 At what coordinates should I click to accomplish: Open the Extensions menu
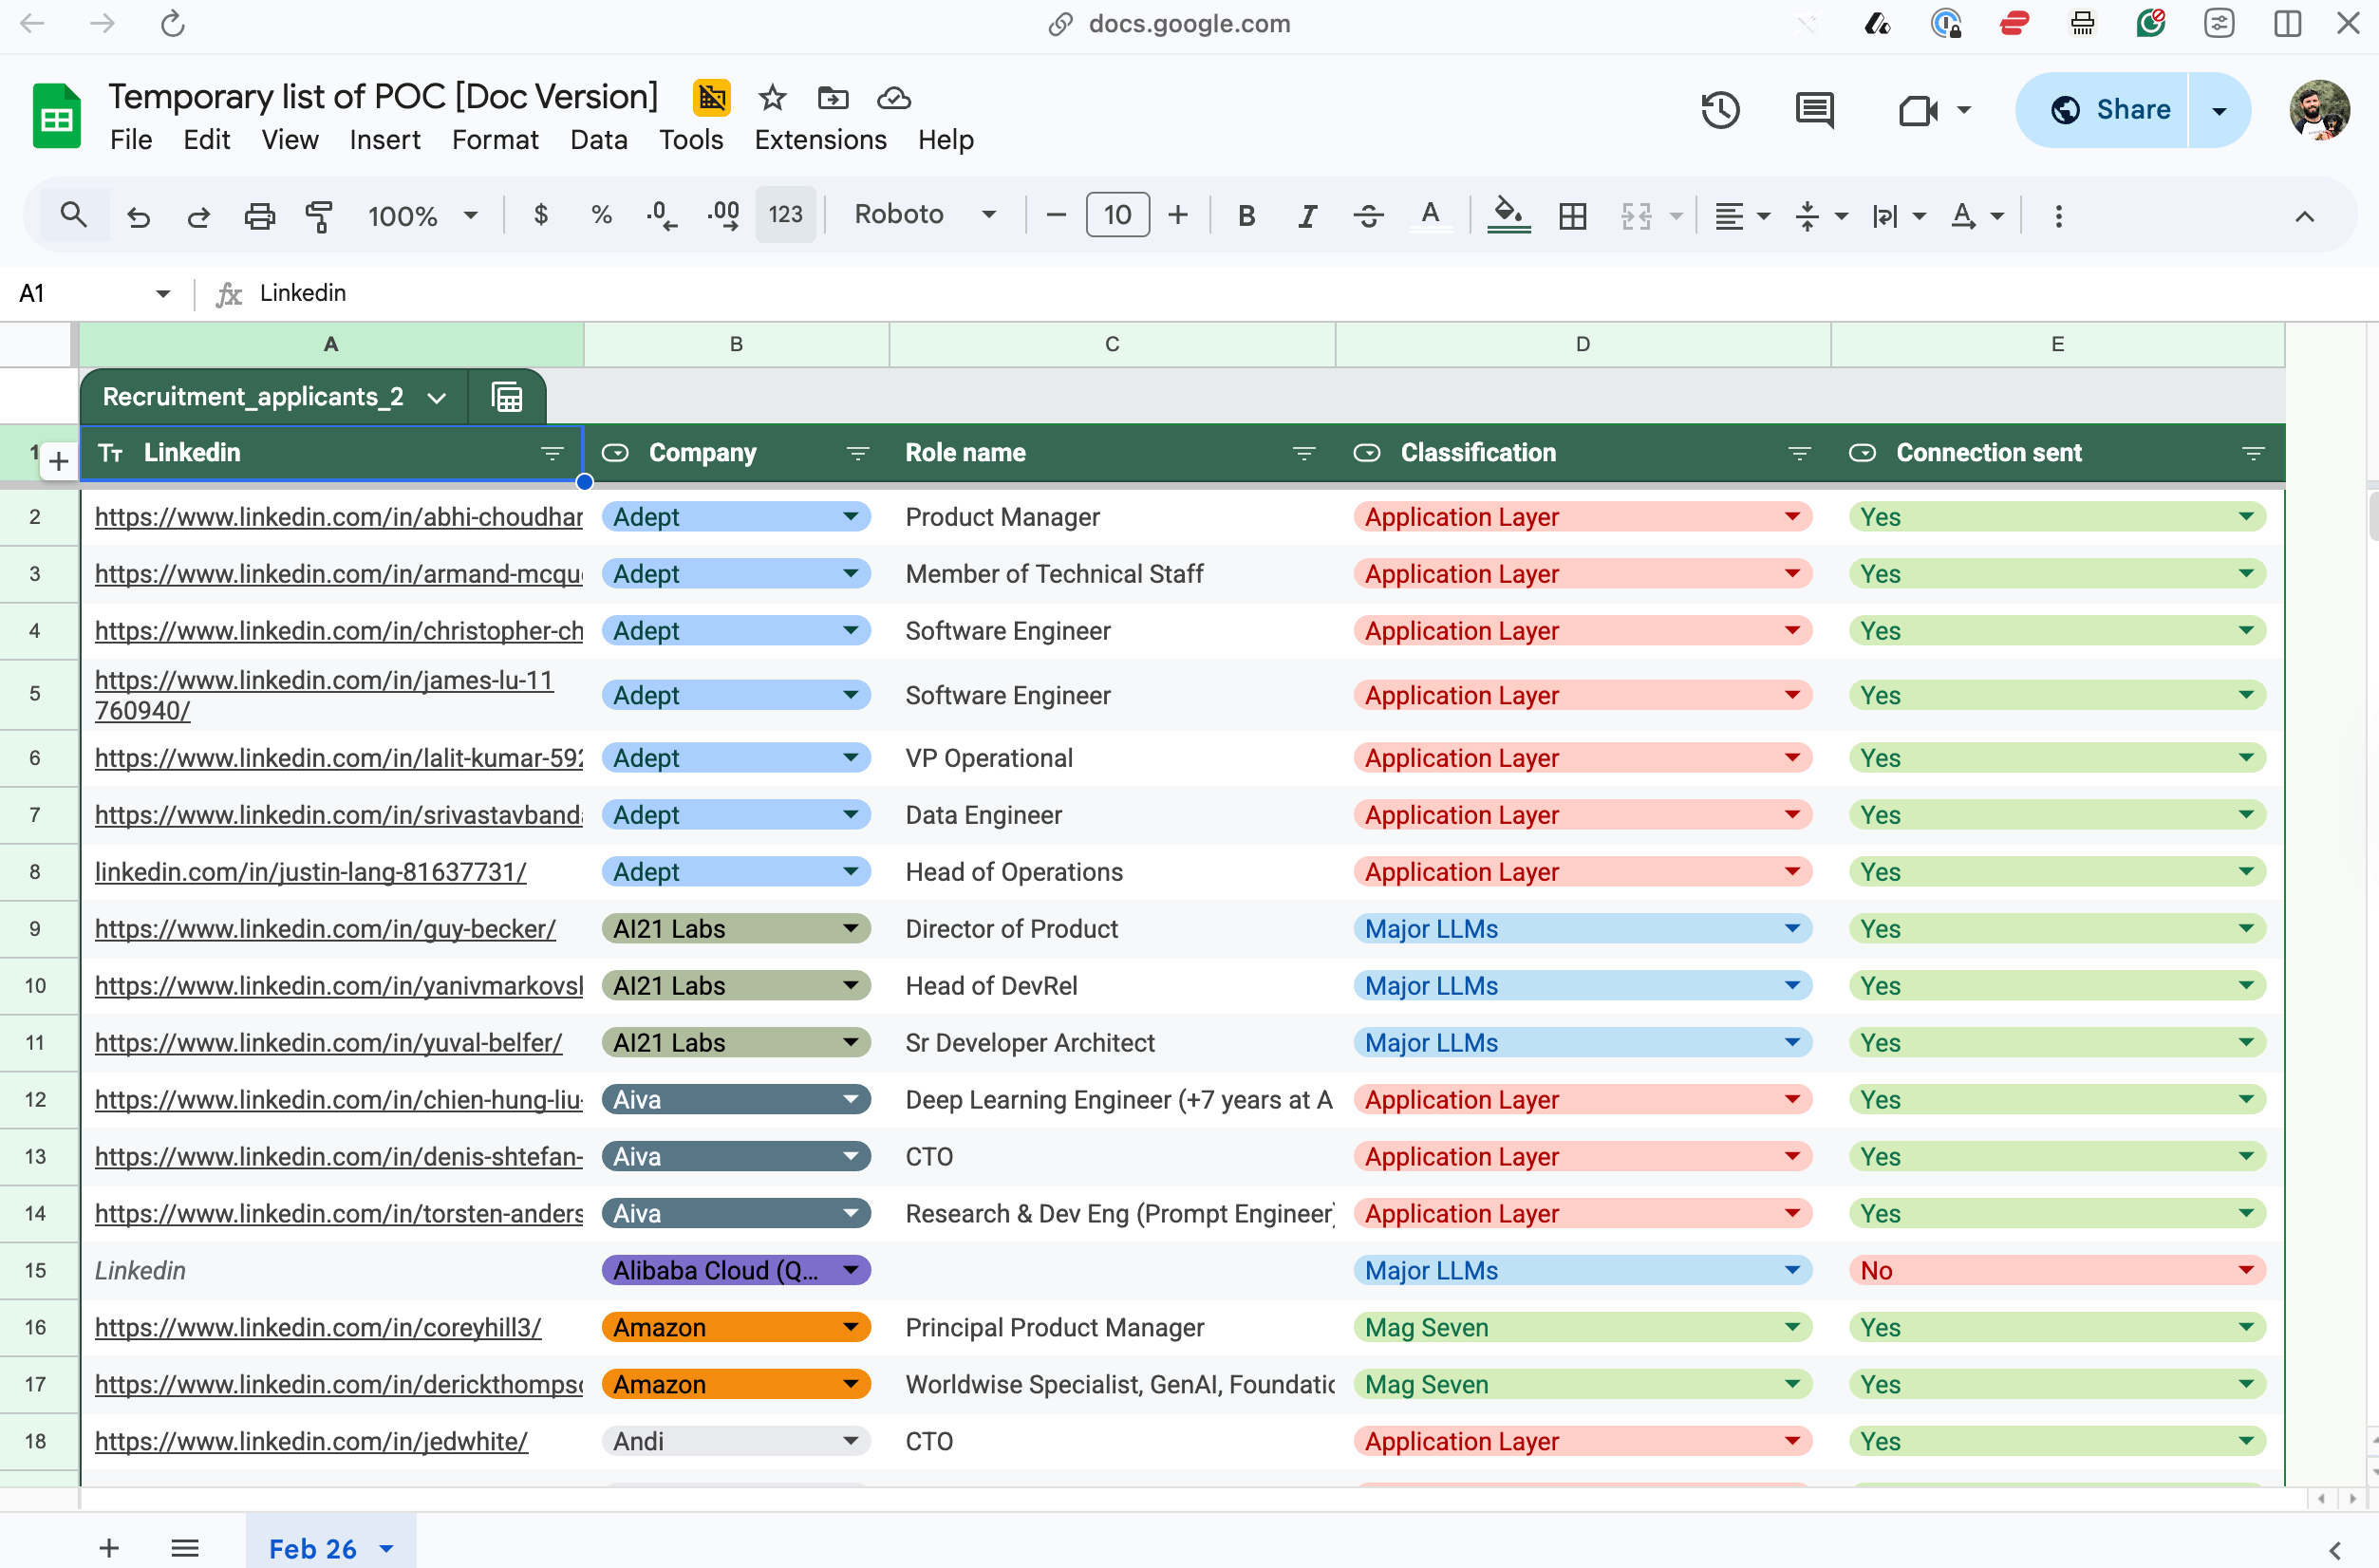coord(820,140)
